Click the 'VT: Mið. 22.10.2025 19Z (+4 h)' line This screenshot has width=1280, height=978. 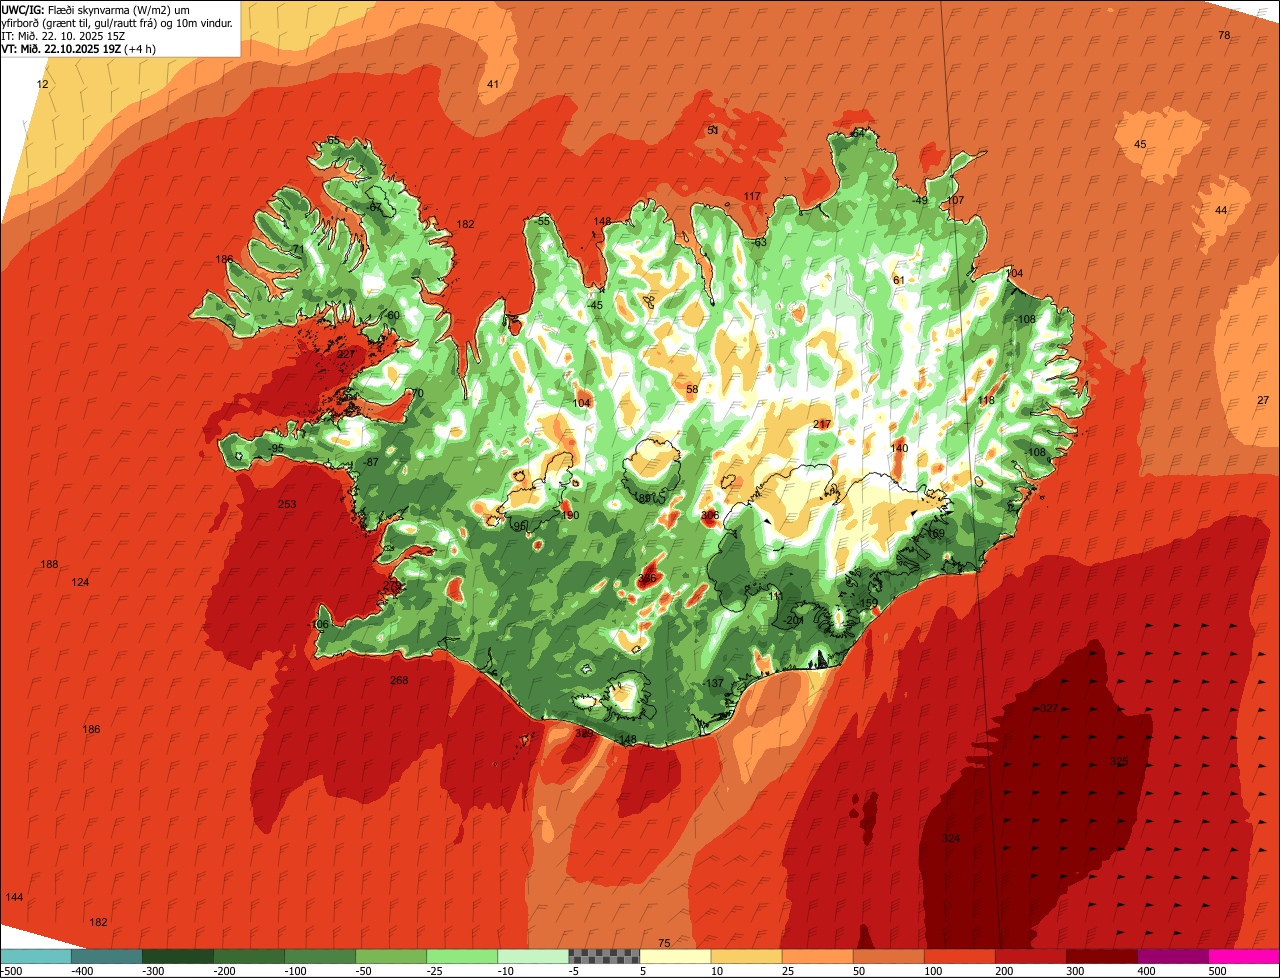79,48
